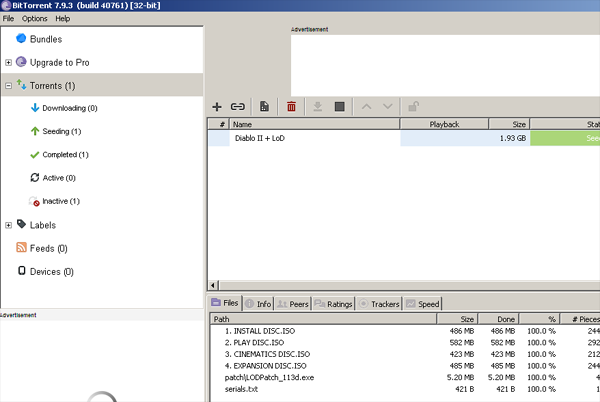Open the Help menu
Screen dimensions: 600x402
click(62, 18)
